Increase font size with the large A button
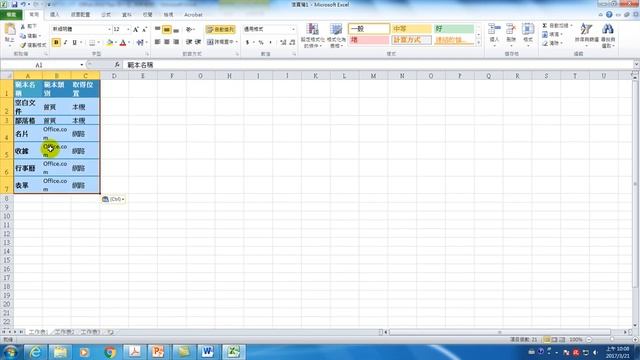 tap(136, 29)
